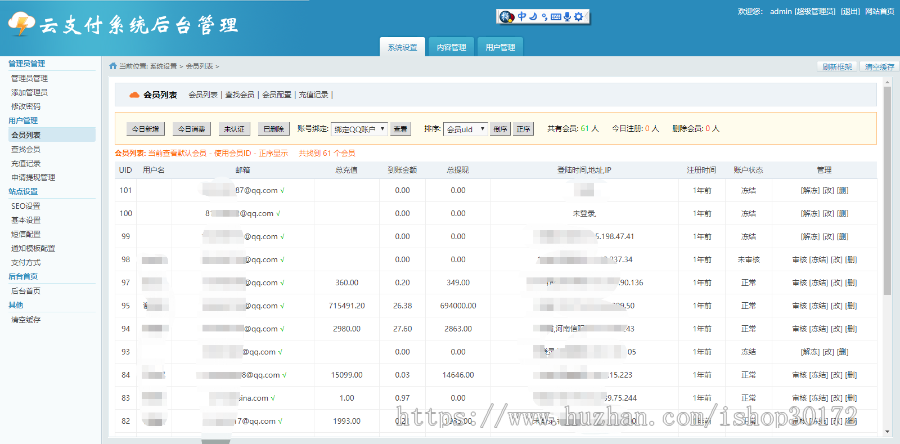The width and height of the screenshot is (900, 444).
Task: Open 查找会员 in sidebar
Action: (26, 149)
